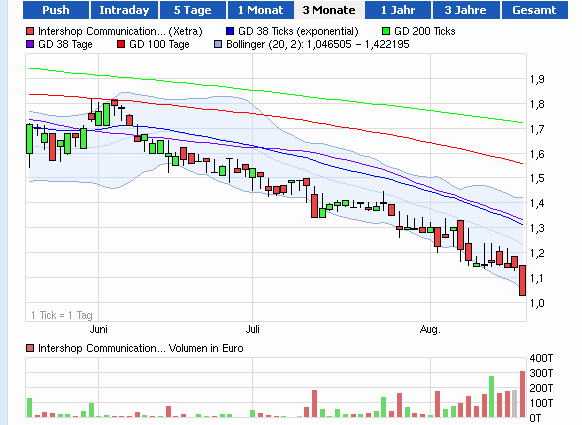Click the purple GD 38 Tage legend swatch

click(30, 44)
